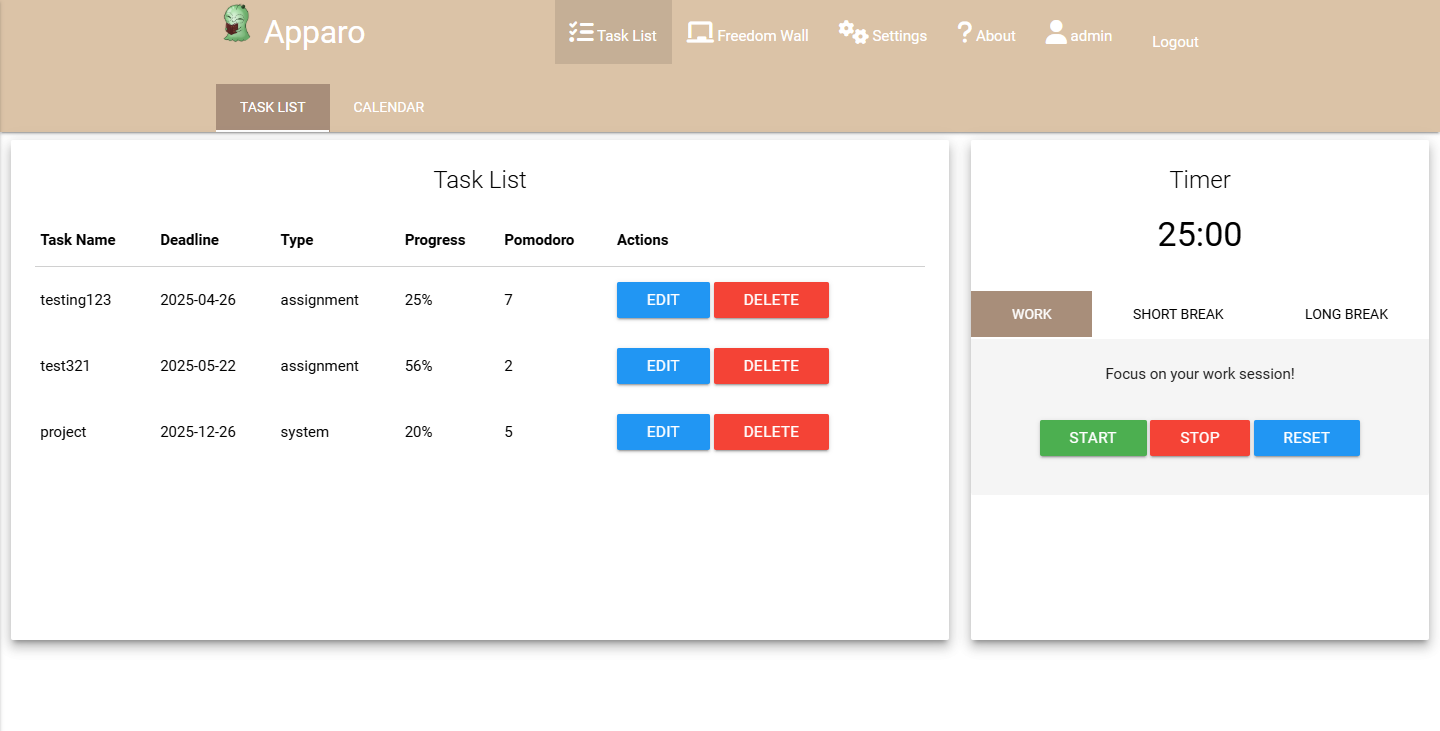Click the admin user profile icon
This screenshot has height=731, width=1440.
coord(1056,32)
